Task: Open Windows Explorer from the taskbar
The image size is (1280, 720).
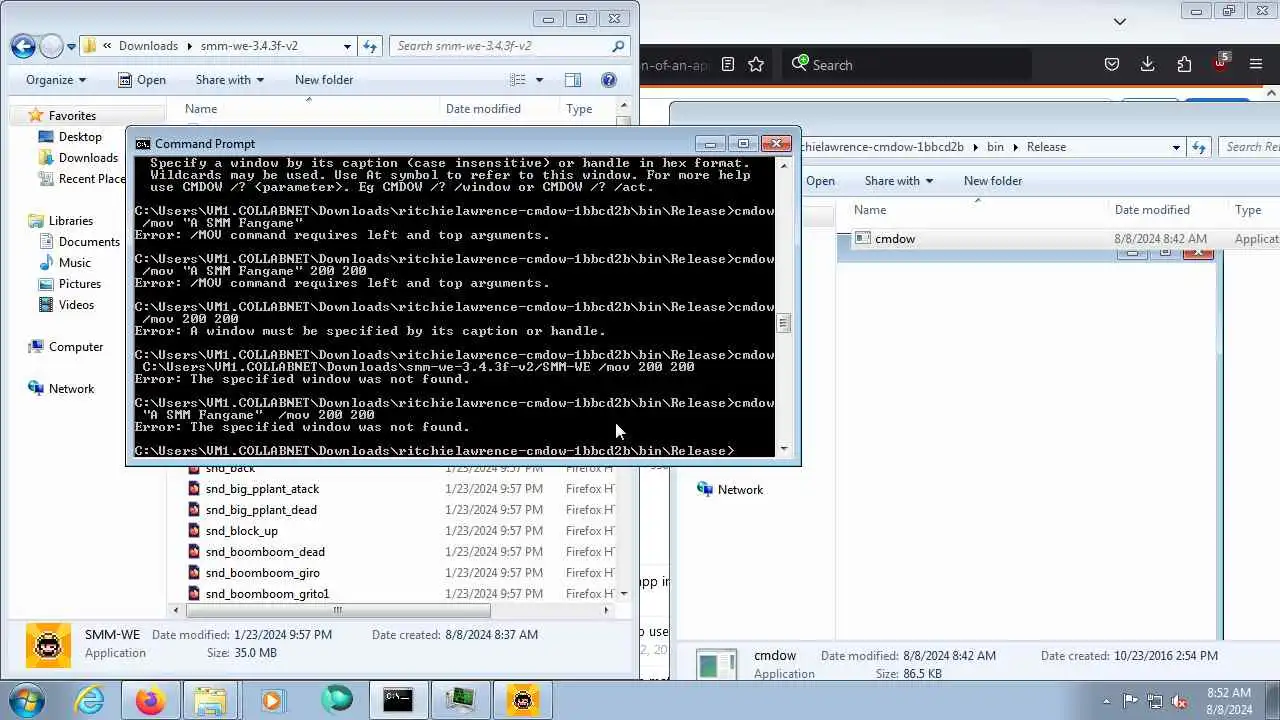Action: click(210, 700)
